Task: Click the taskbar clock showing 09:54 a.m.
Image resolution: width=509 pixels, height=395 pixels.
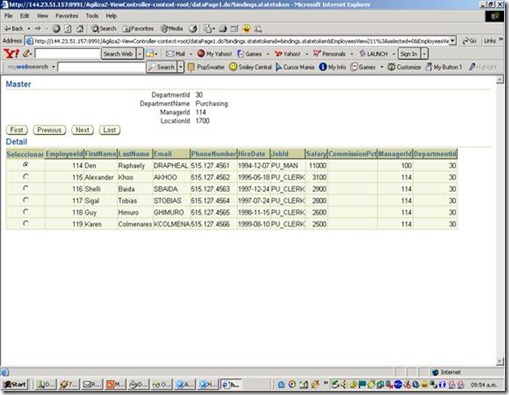Action: tap(484, 385)
